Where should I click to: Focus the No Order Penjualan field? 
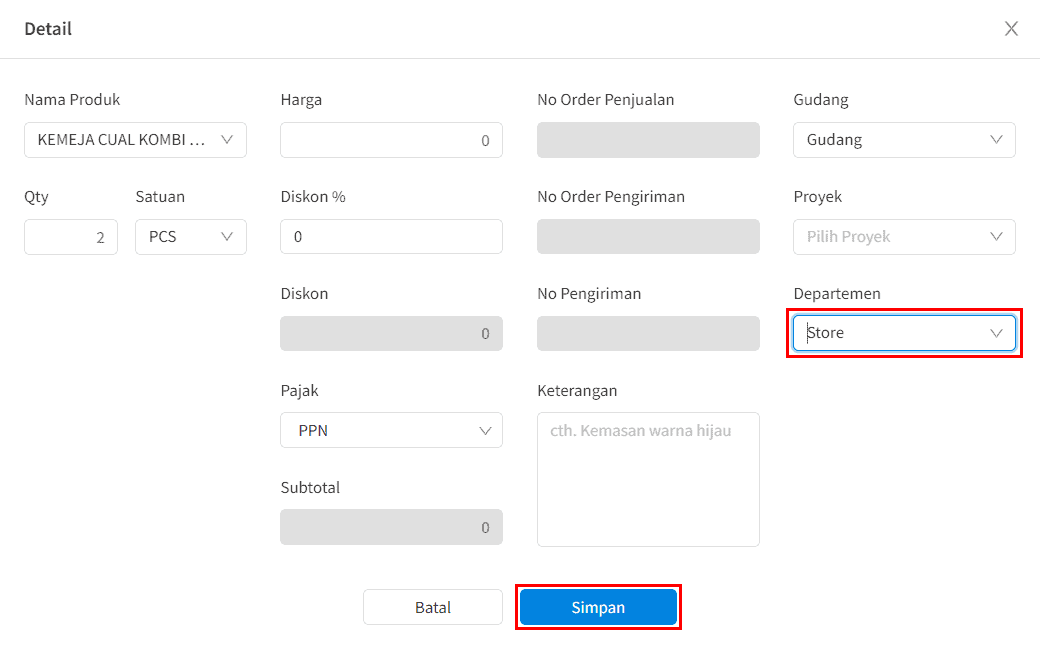(x=648, y=140)
